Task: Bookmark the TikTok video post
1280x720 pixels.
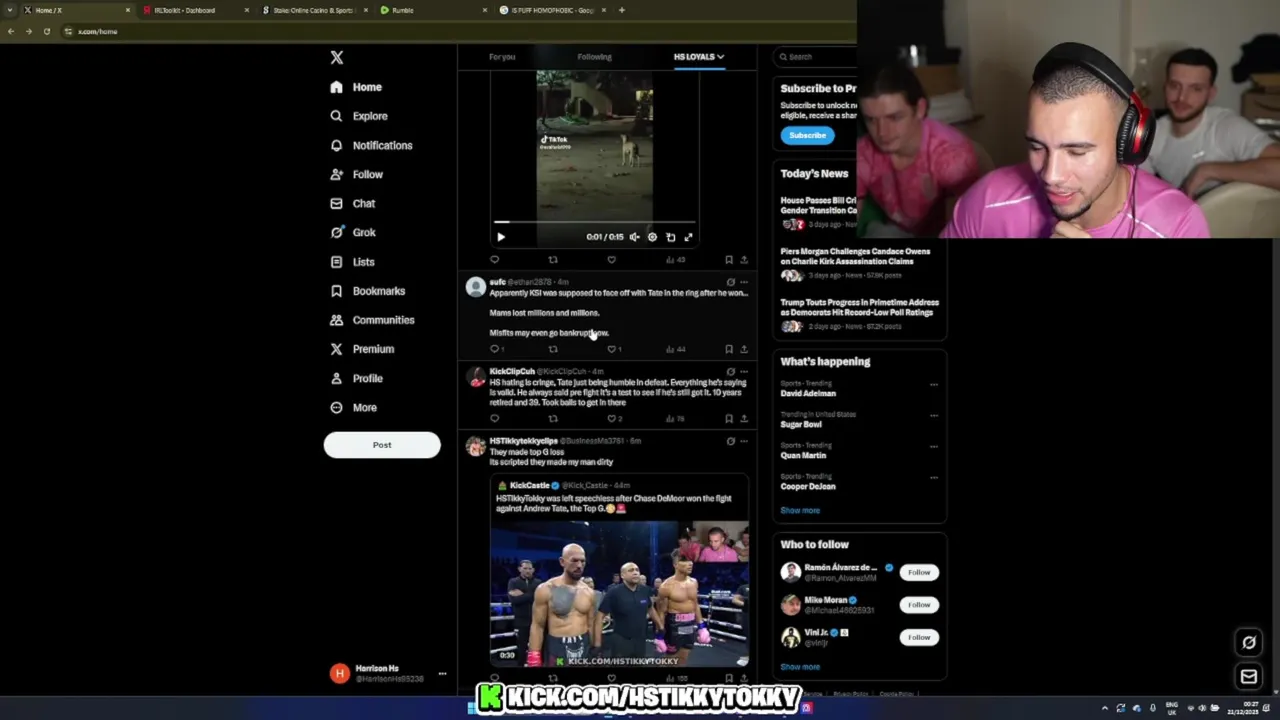Action: (728, 260)
